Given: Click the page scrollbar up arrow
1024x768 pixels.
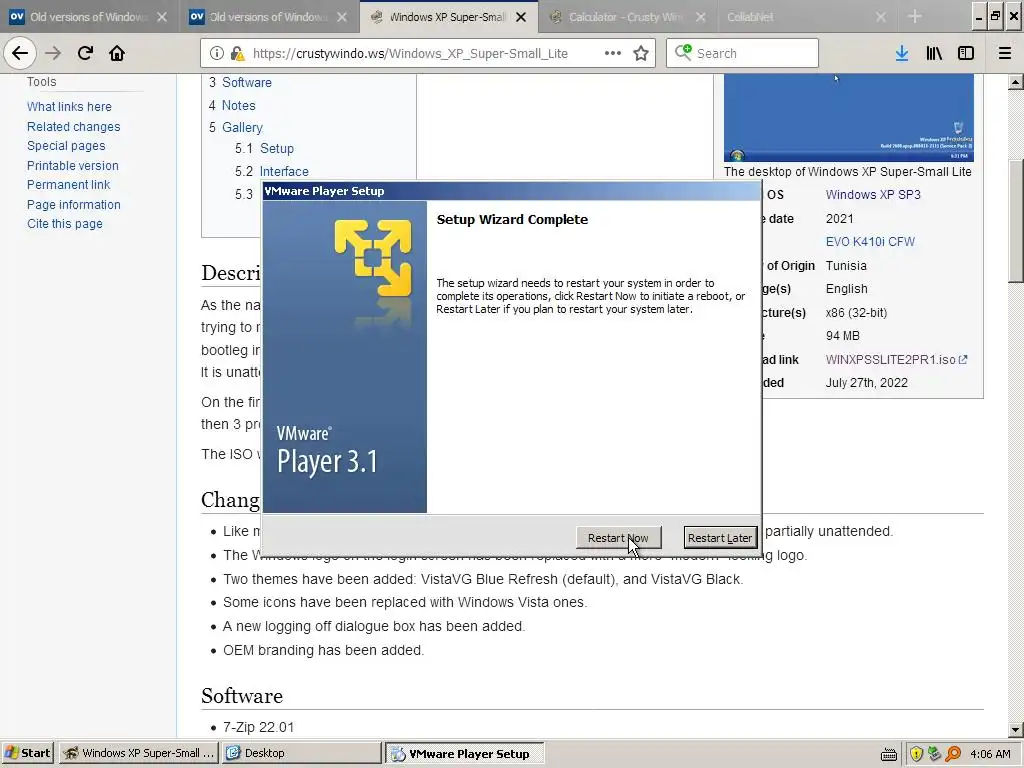Looking at the screenshot, I should [1015, 82].
